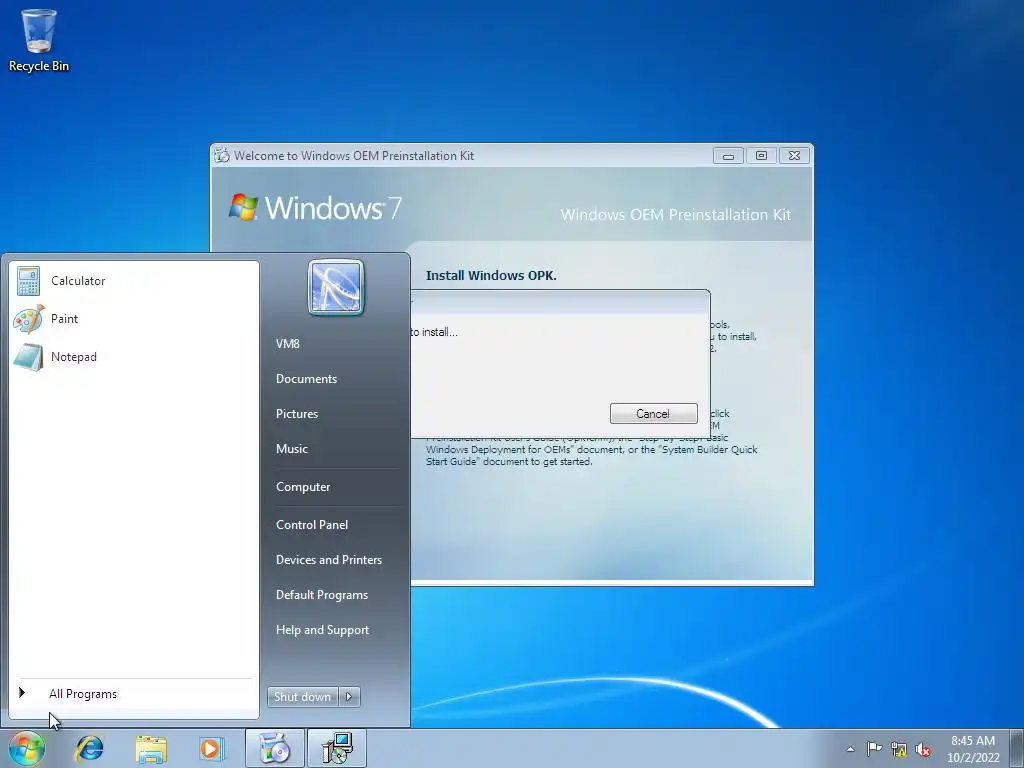
Task: Switch to the installer taskbar item
Action: (x=337, y=748)
